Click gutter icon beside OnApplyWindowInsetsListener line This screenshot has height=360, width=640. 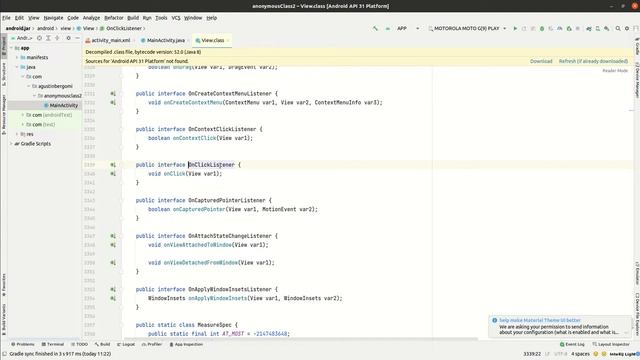113,289
